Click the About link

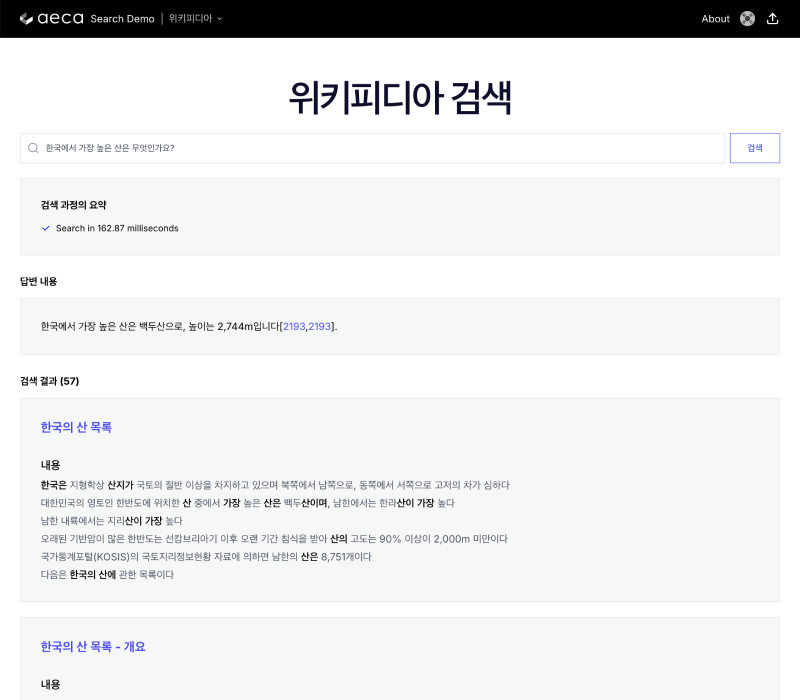pyautogui.click(x=716, y=18)
